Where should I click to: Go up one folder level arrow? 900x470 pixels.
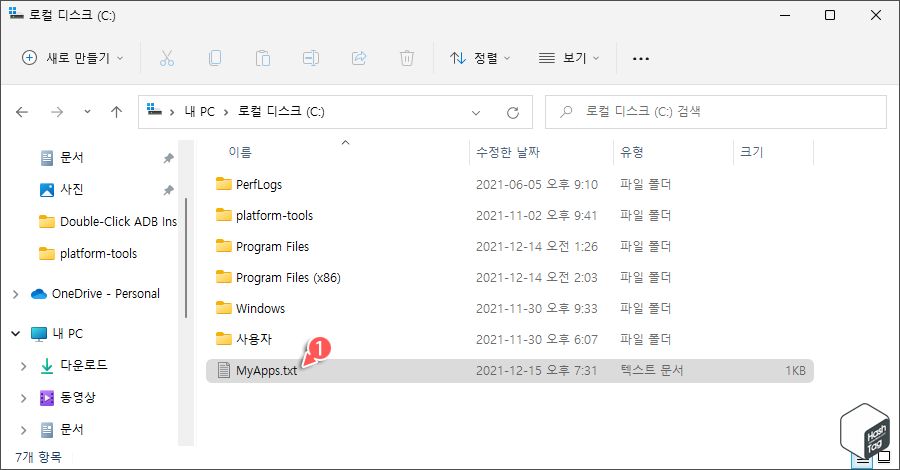(x=117, y=112)
